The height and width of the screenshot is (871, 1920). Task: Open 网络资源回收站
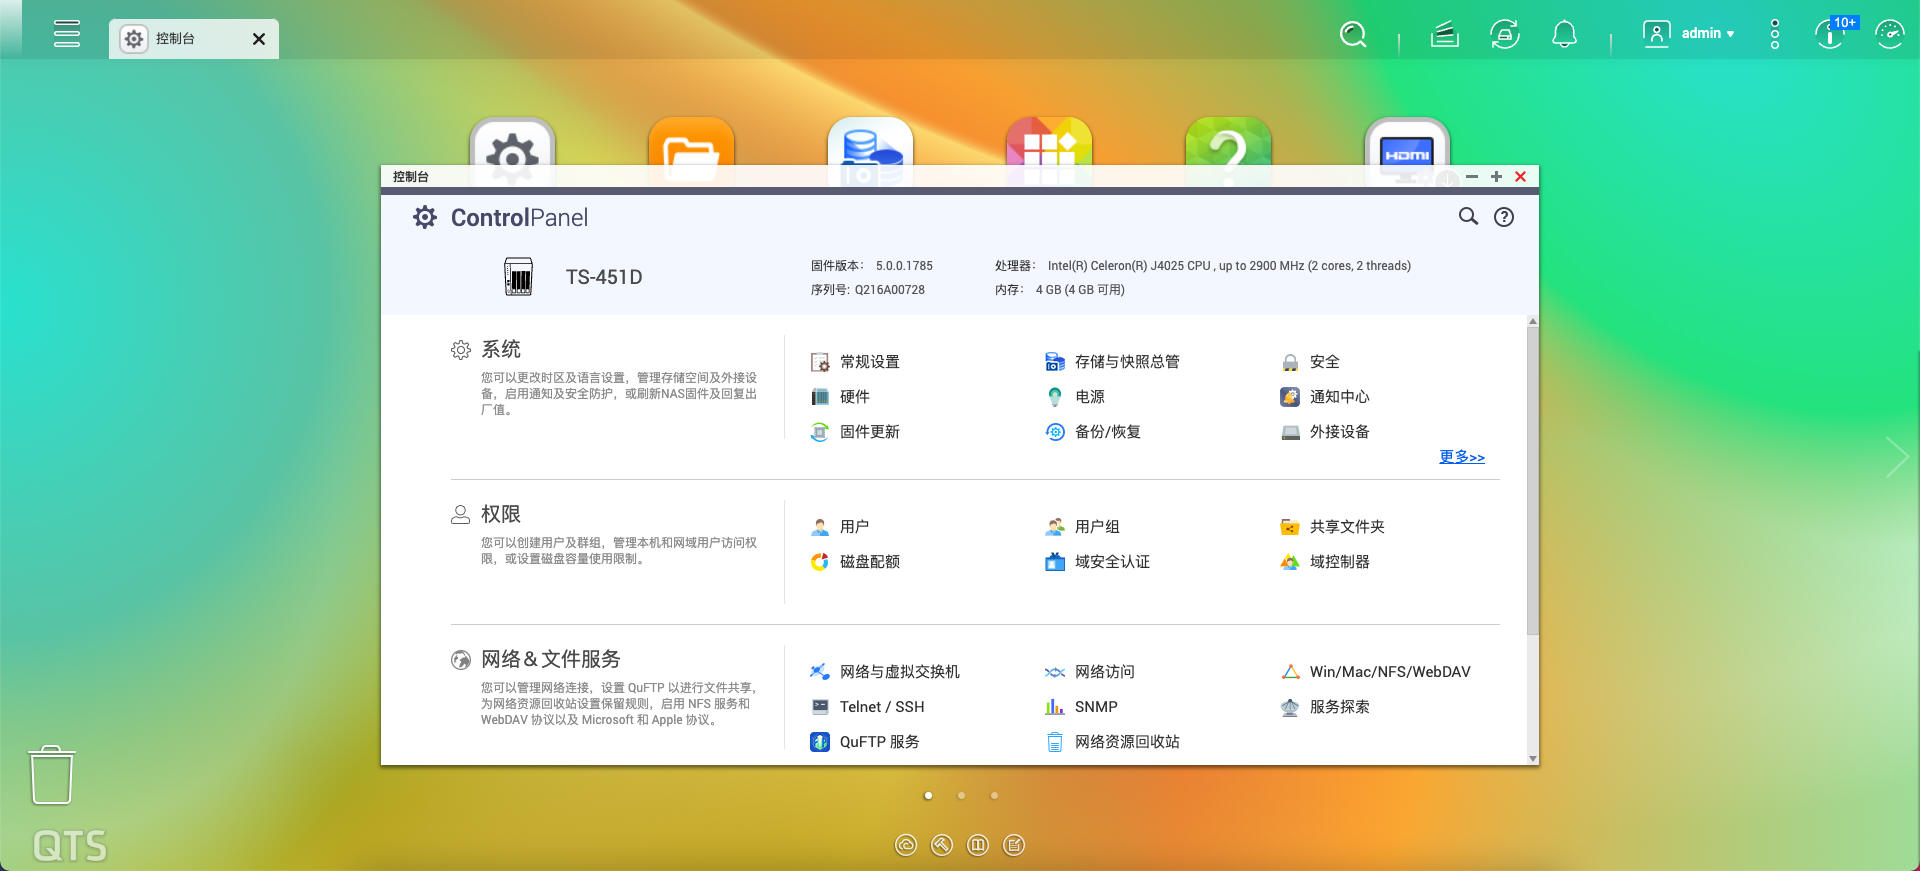point(1112,742)
